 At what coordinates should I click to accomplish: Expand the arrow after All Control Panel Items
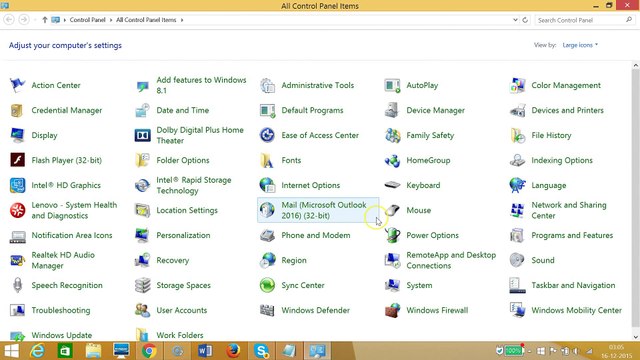coord(182,20)
